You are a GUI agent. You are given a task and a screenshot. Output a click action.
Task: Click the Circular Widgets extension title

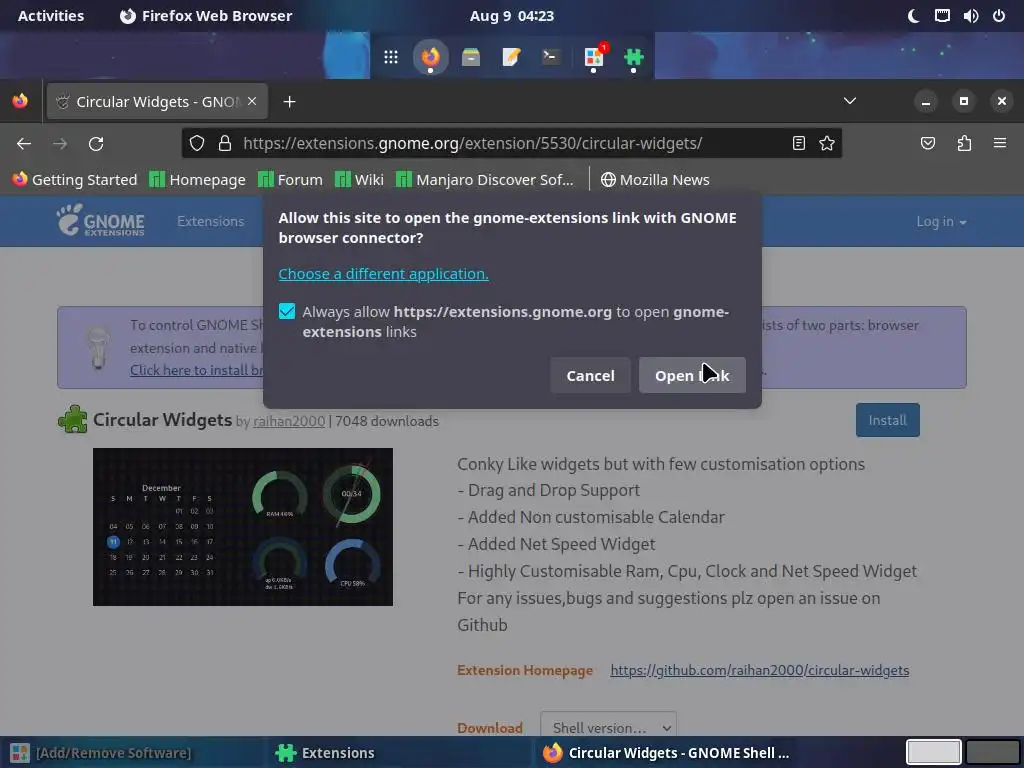point(163,419)
